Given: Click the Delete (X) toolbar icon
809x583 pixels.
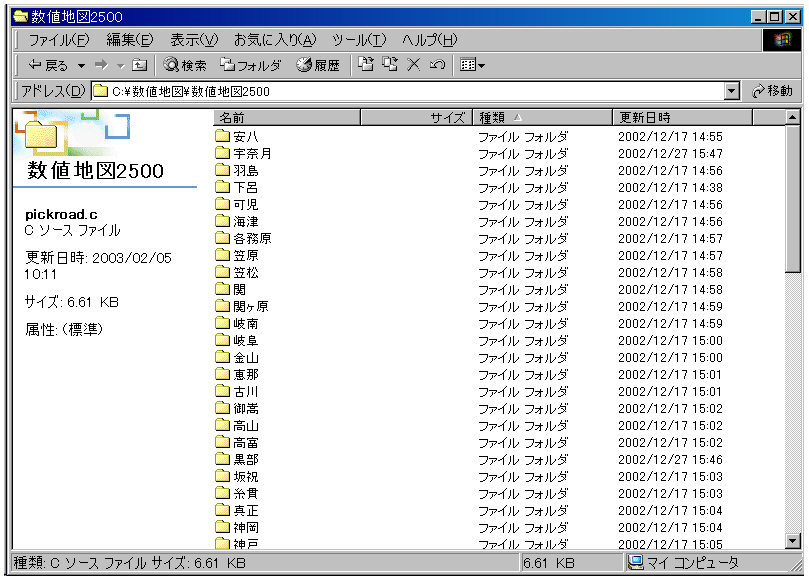Looking at the screenshot, I should tap(413, 64).
